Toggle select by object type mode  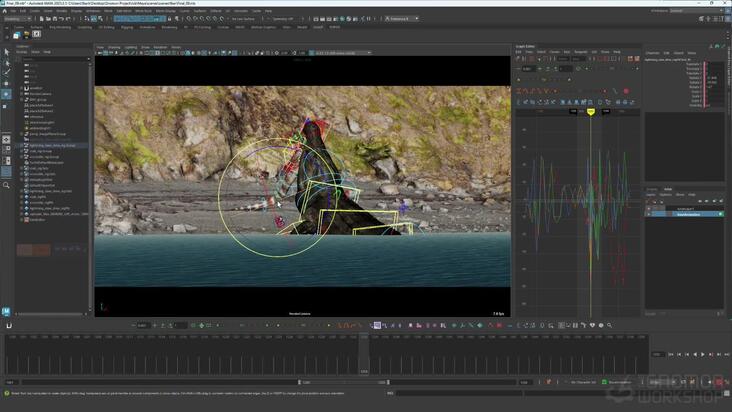93,19
